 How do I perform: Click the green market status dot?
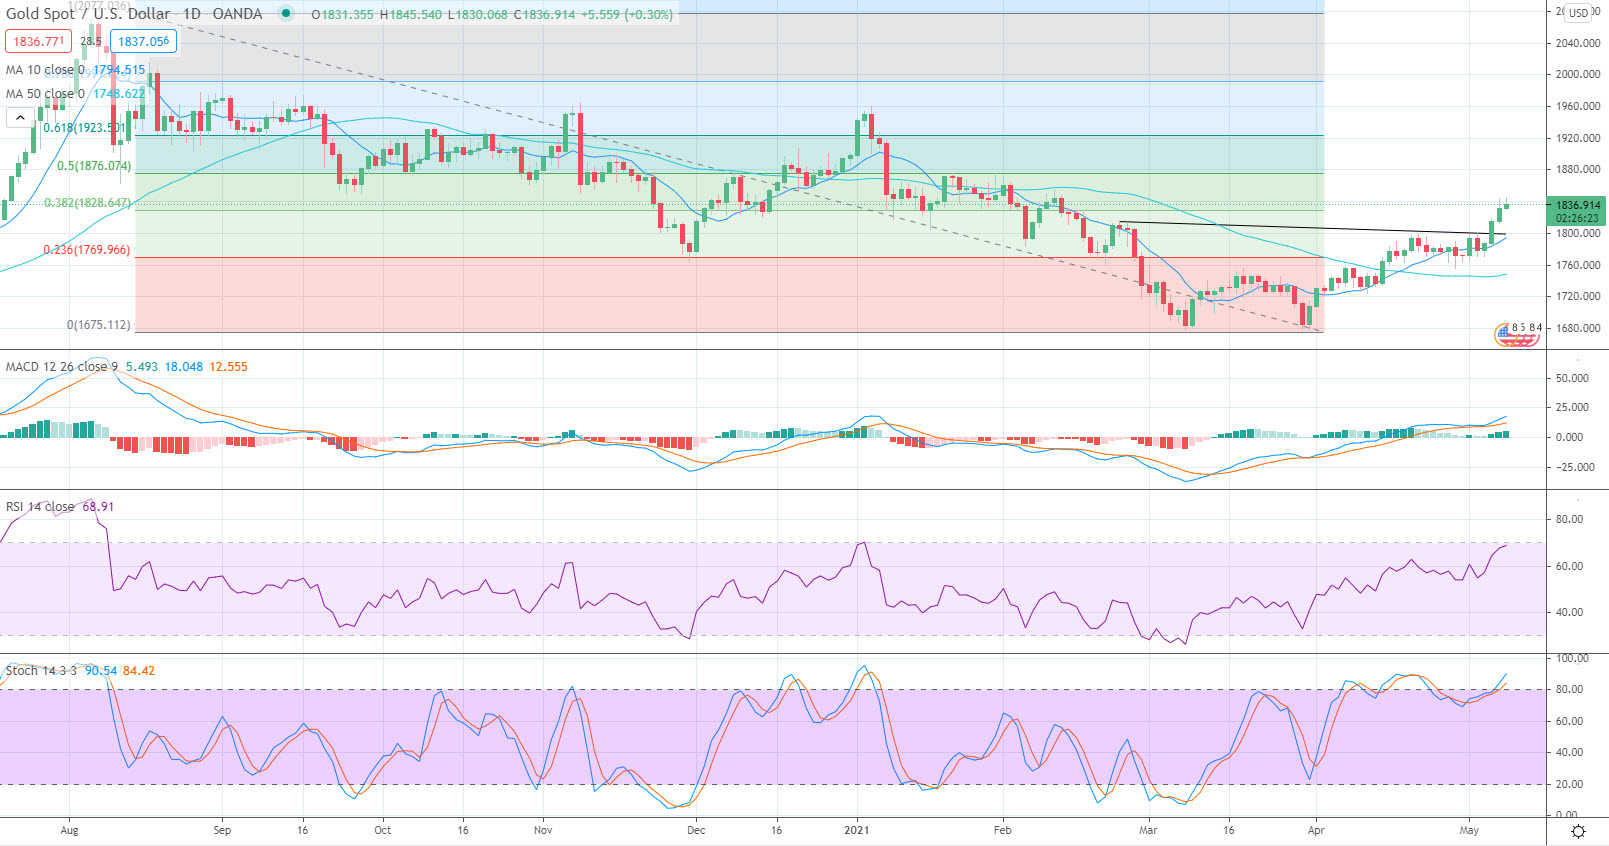coord(287,14)
